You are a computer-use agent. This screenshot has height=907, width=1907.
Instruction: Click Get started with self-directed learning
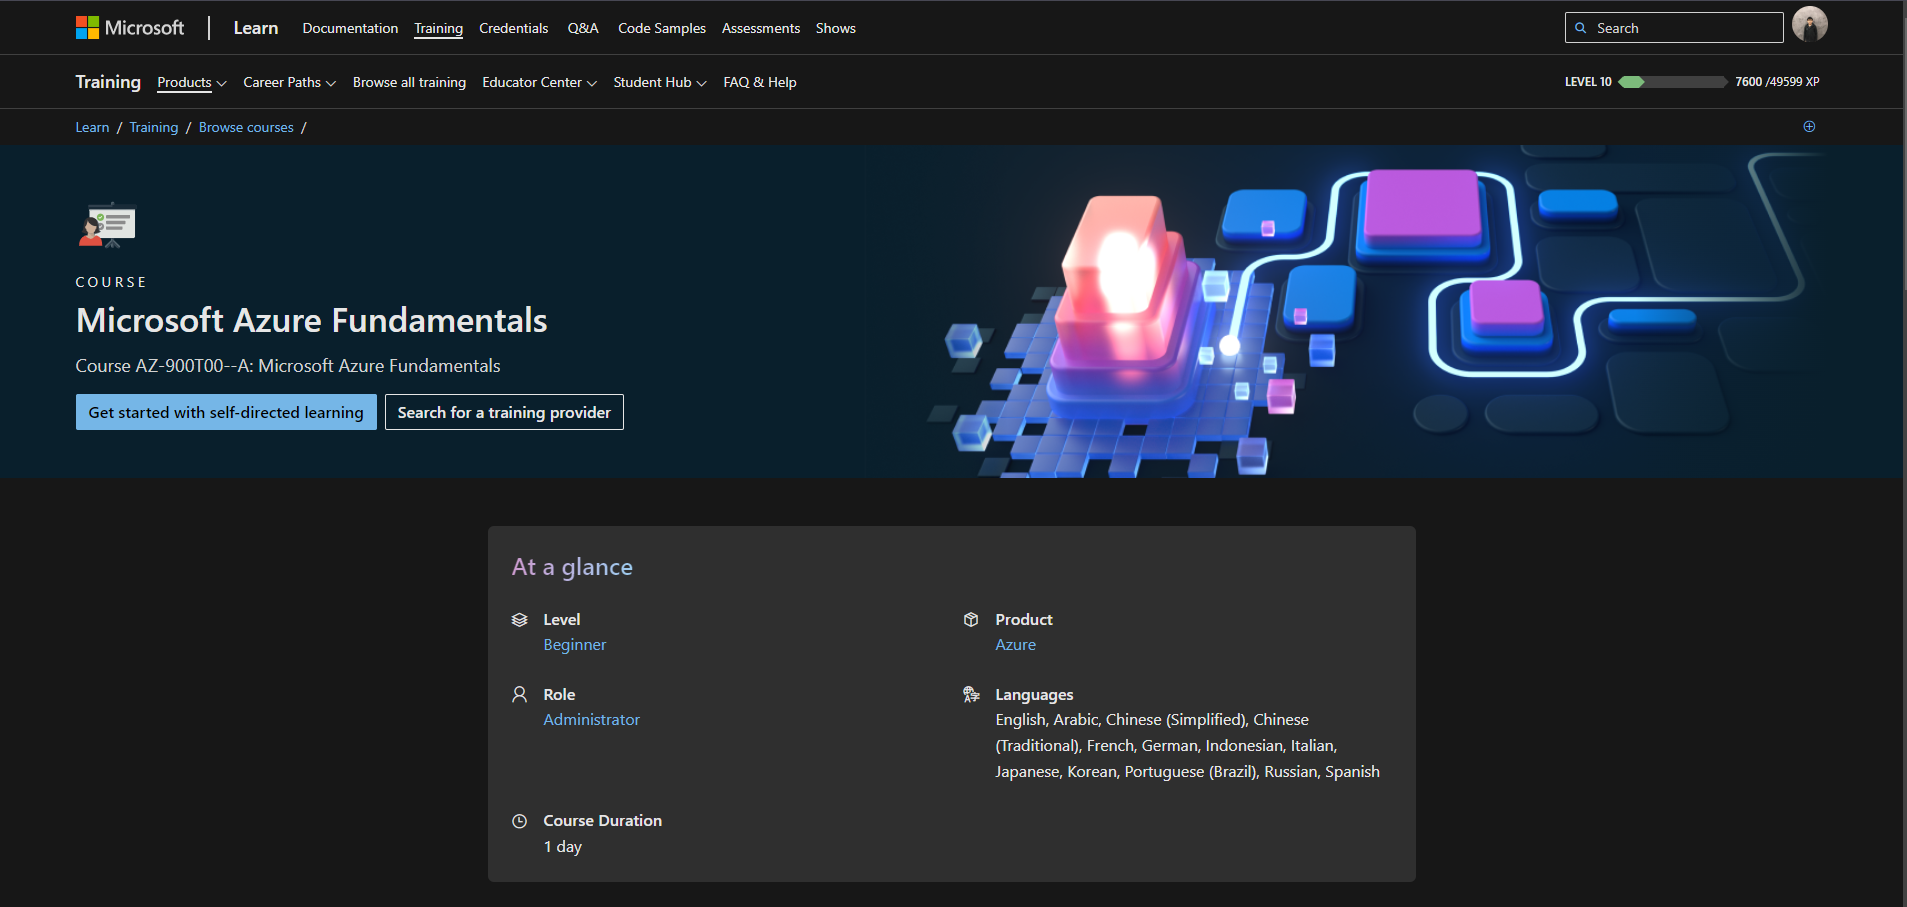tap(226, 412)
